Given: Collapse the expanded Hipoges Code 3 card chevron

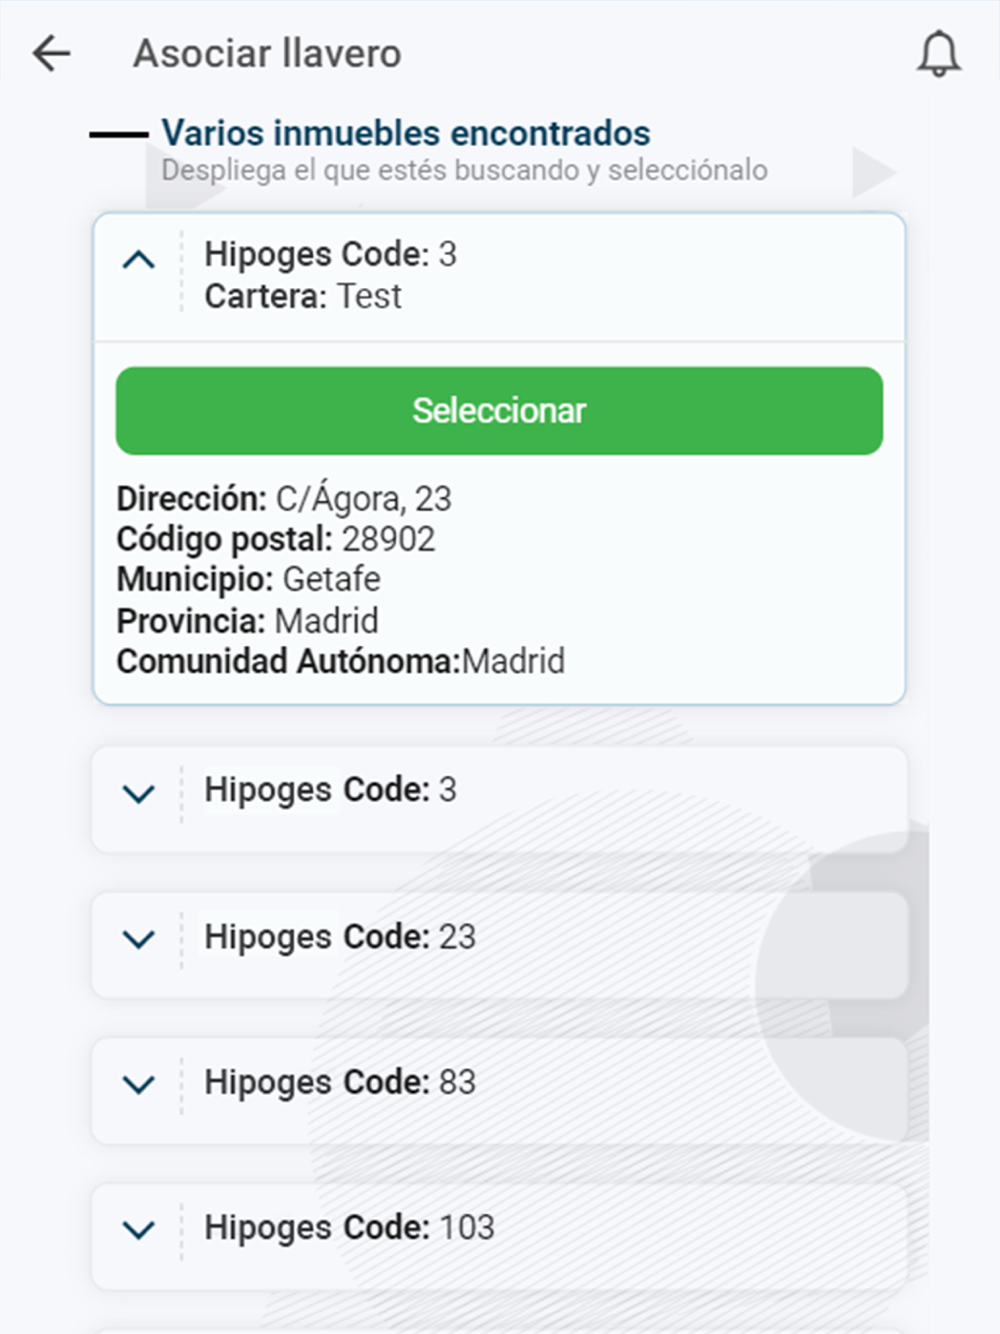Looking at the screenshot, I should coord(138,261).
